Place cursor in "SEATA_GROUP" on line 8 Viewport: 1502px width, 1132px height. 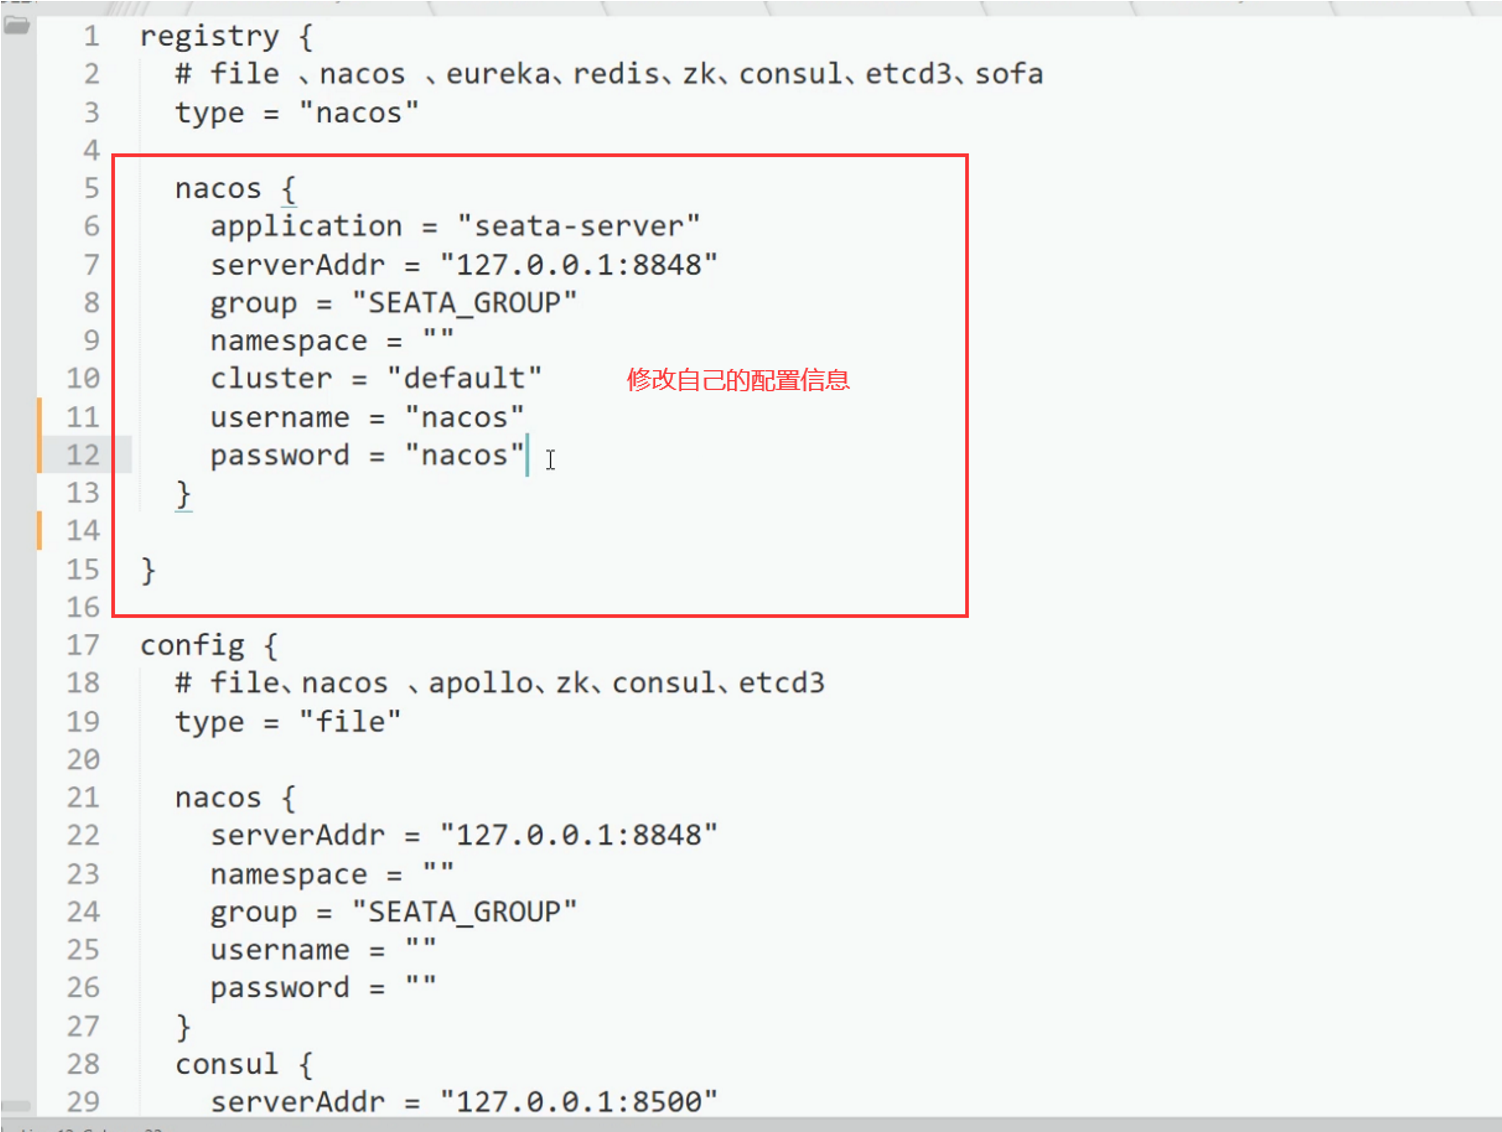[464, 303]
